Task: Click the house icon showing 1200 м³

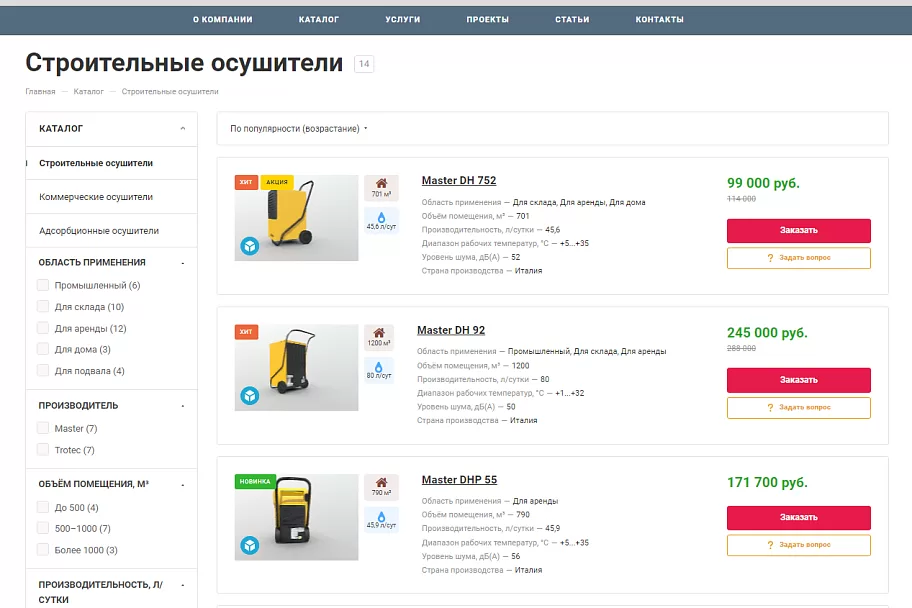Action: click(379, 337)
